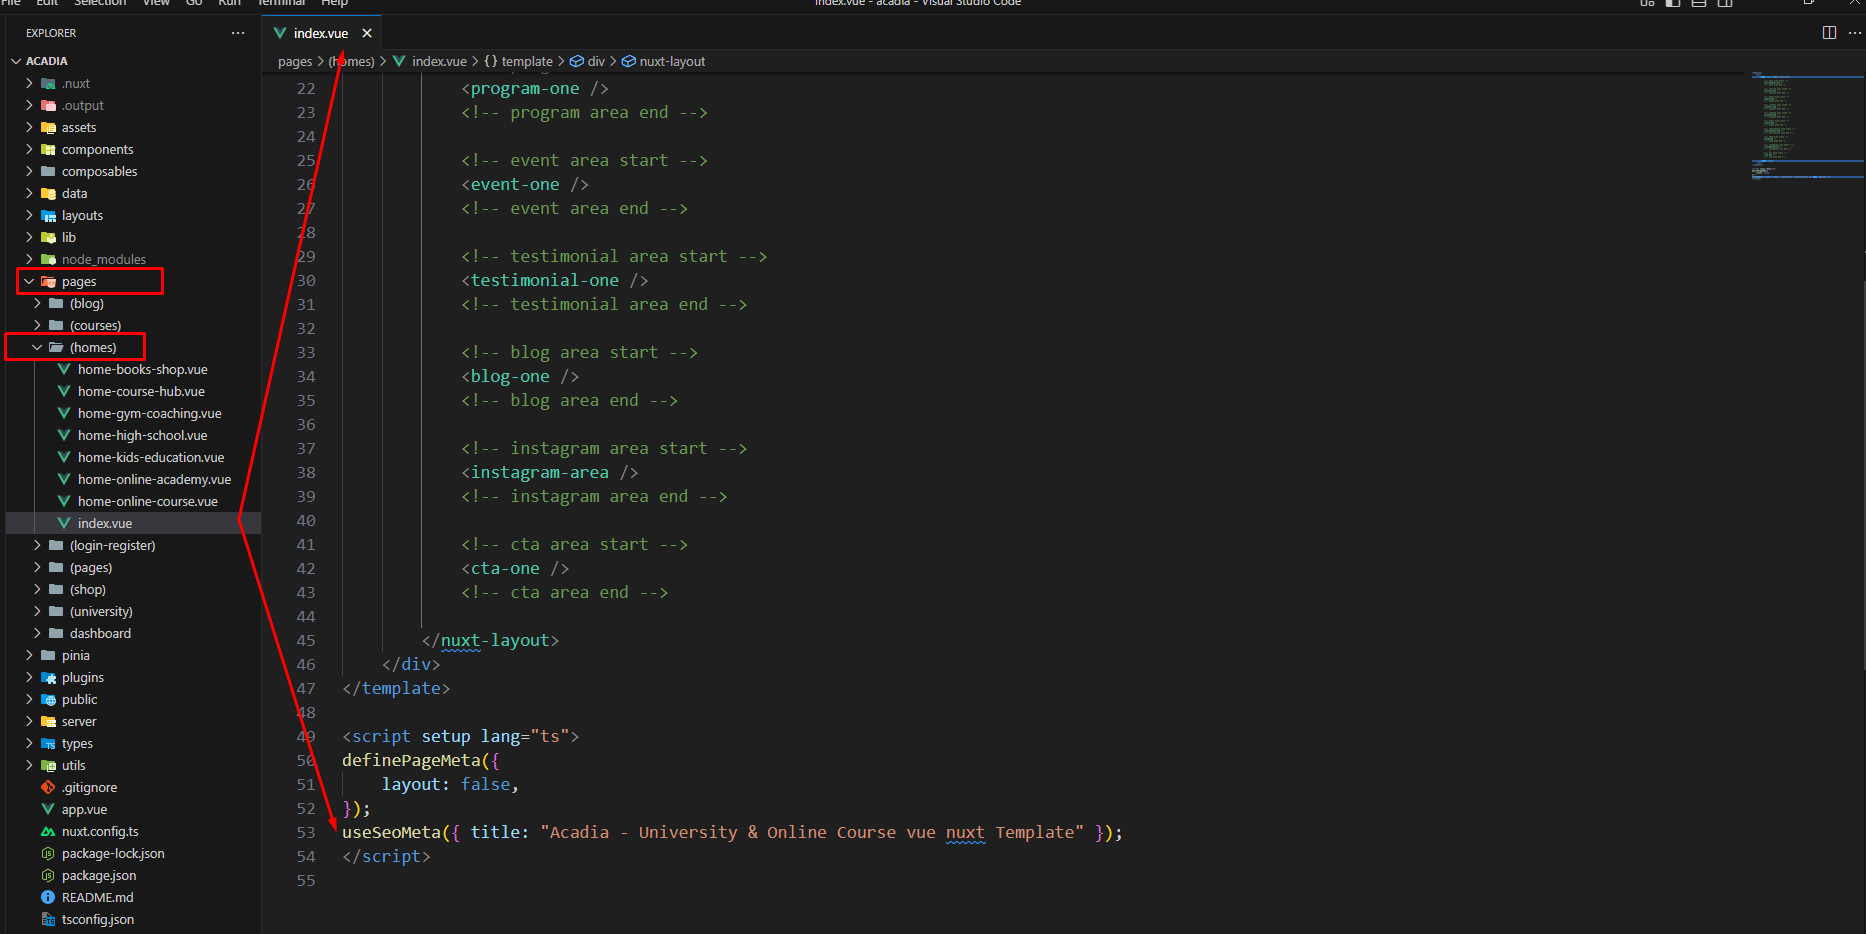
Task: Open the View menu
Action: [156, 3]
